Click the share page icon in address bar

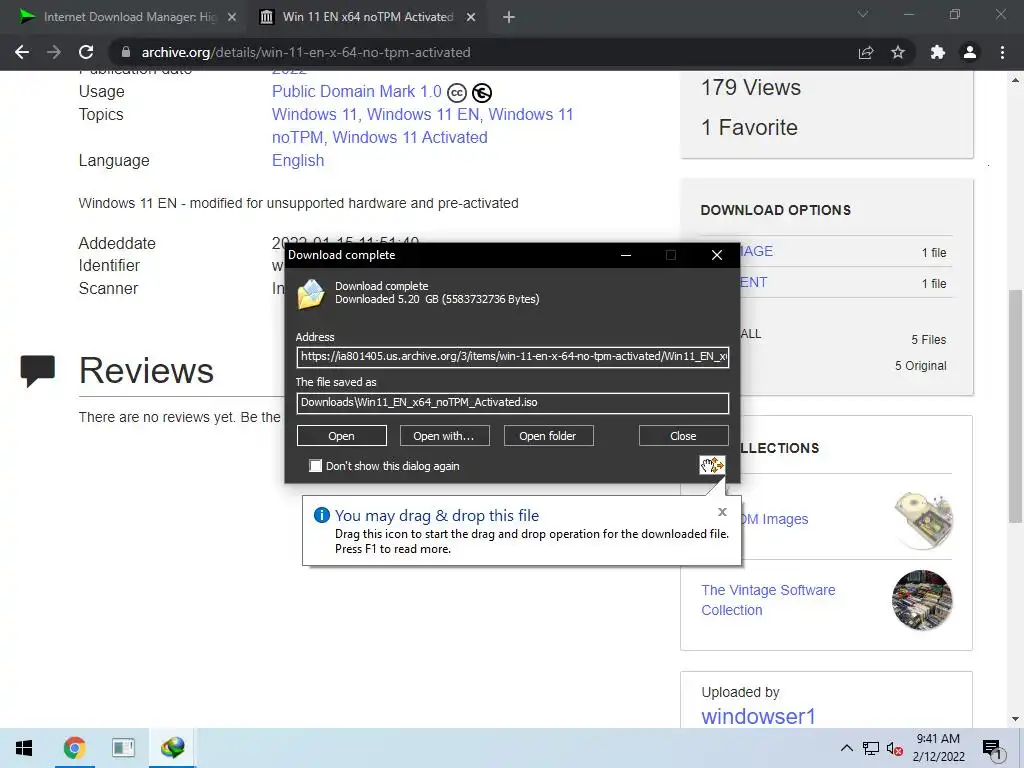tap(866, 52)
